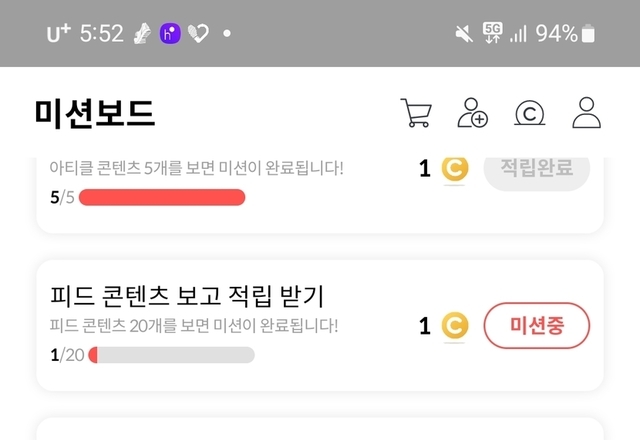Tap the add friend invite icon

471,113
